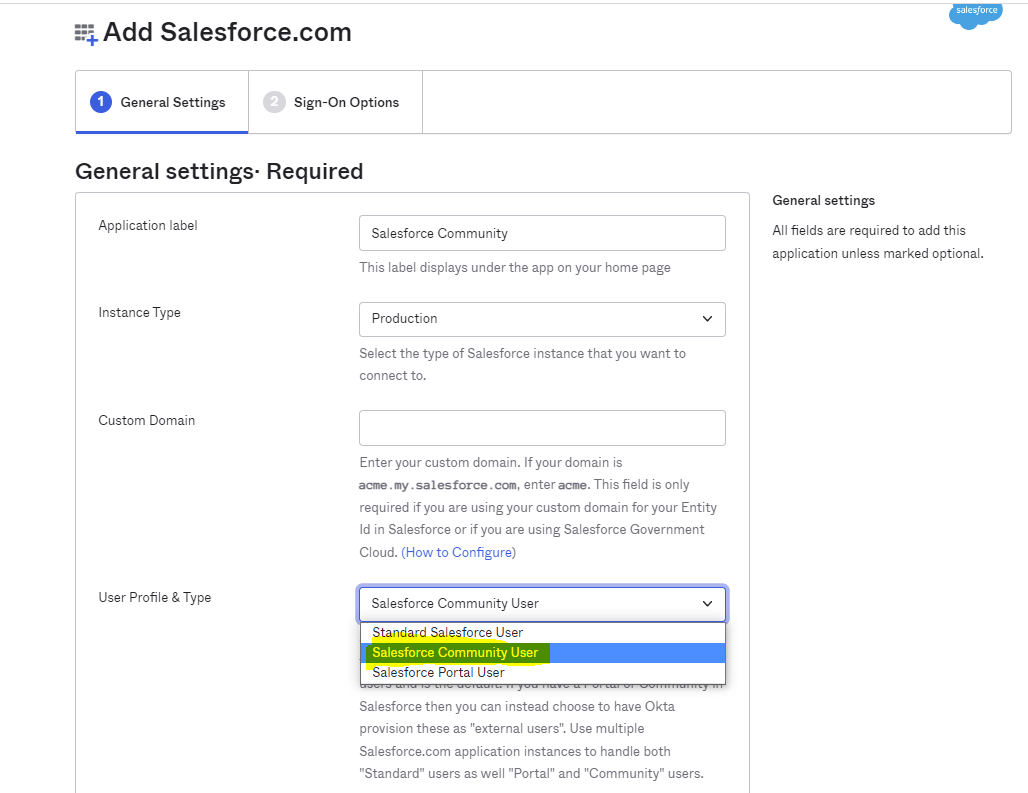
Task: Open the Instance Type dropdown
Action: pyautogui.click(x=542, y=319)
